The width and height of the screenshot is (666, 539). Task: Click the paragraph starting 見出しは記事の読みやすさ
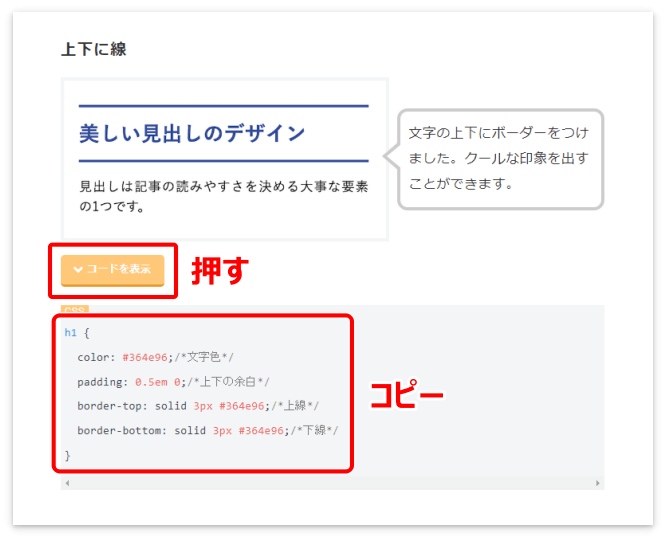pos(224,196)
